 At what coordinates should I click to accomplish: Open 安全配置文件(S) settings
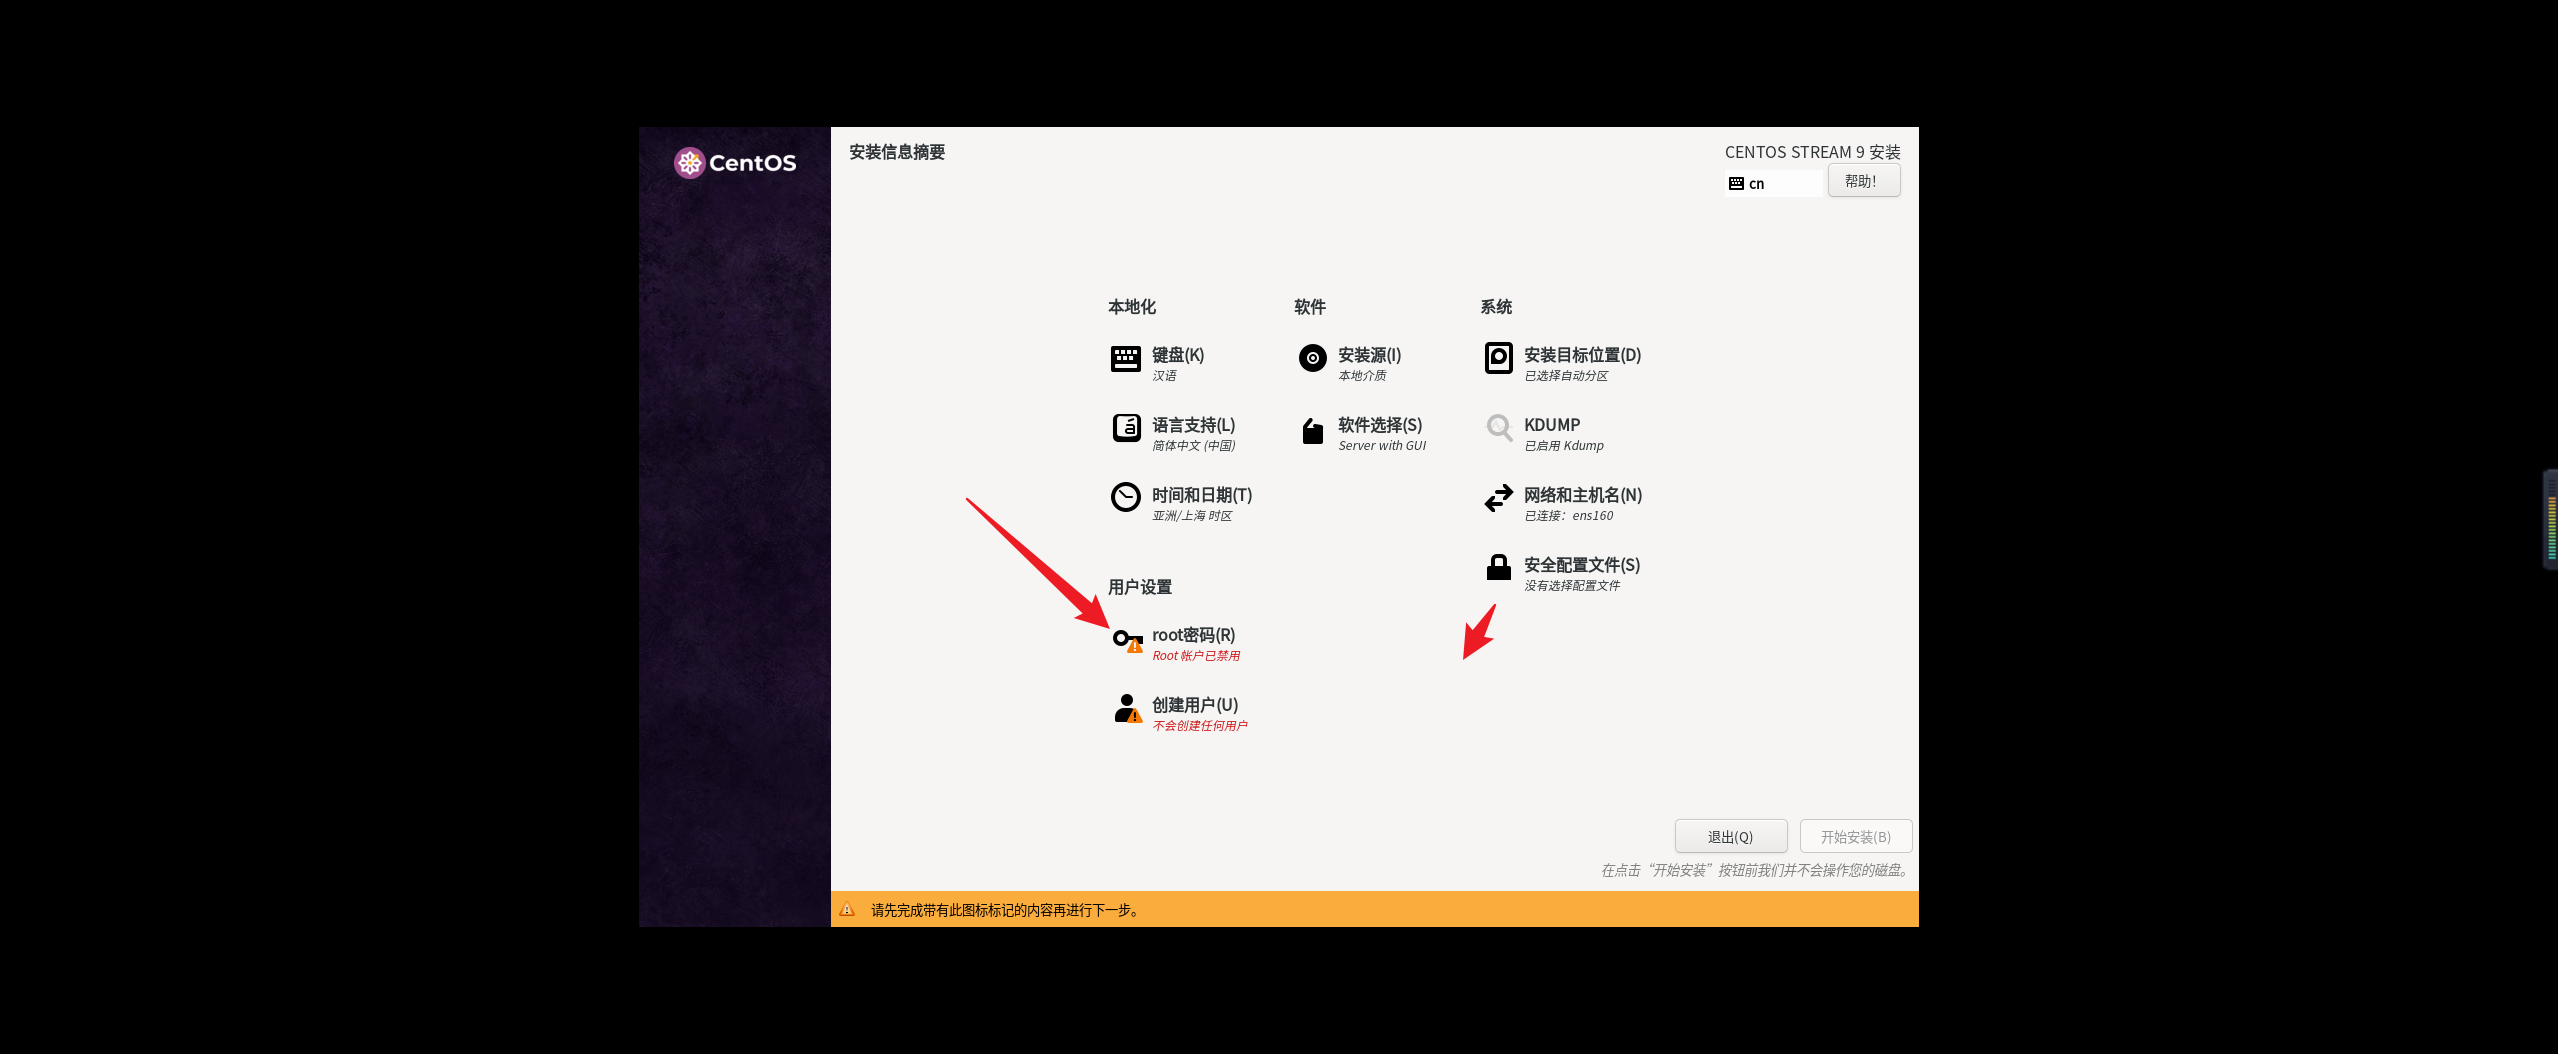tap(1581, 565)
